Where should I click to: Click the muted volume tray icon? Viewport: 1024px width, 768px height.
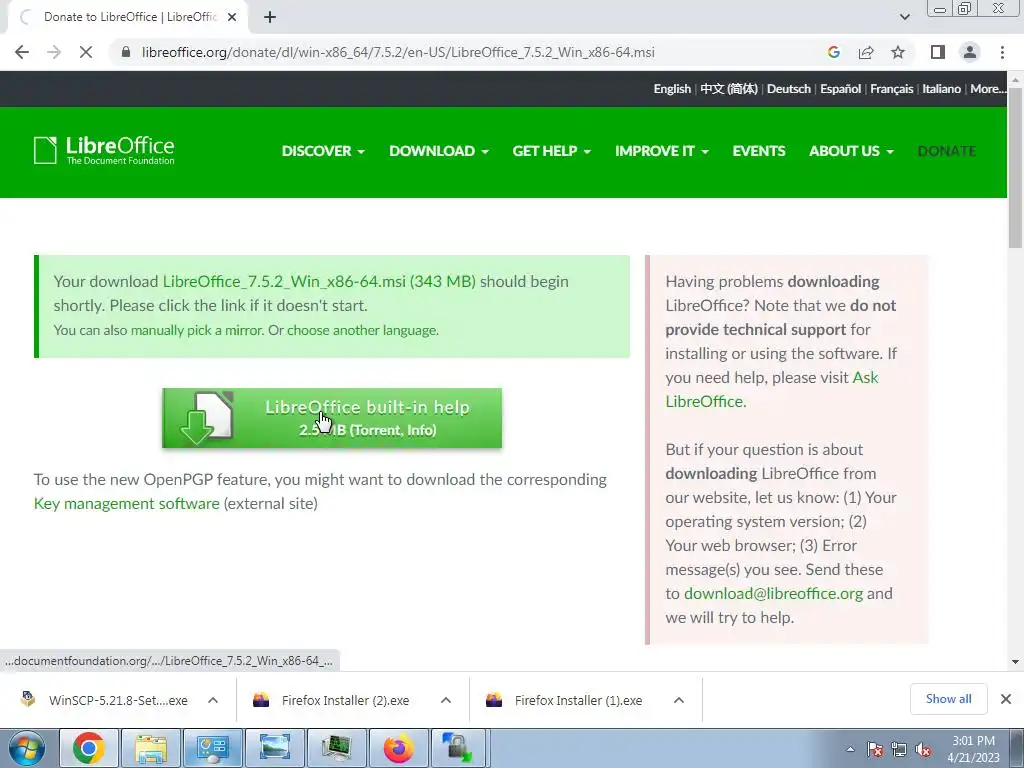[x=923, y=750]
